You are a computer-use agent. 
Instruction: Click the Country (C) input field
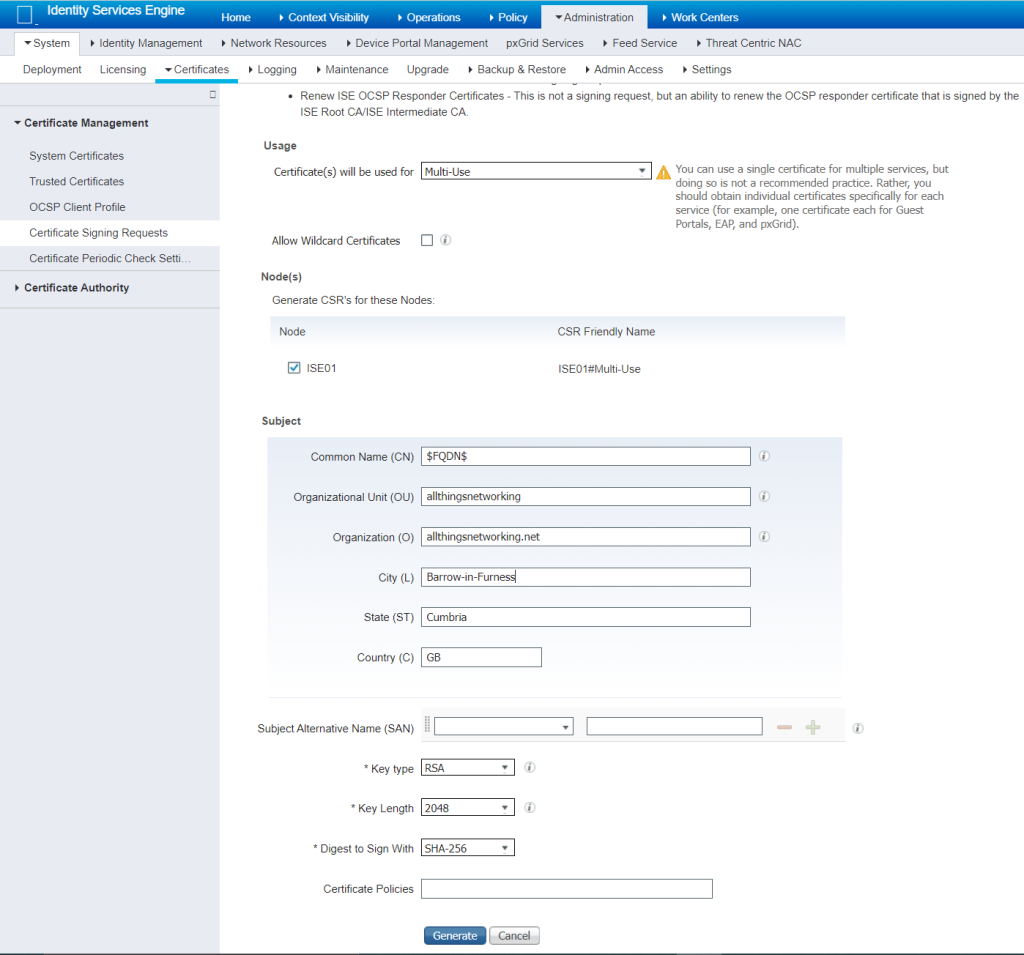(481, 657)
